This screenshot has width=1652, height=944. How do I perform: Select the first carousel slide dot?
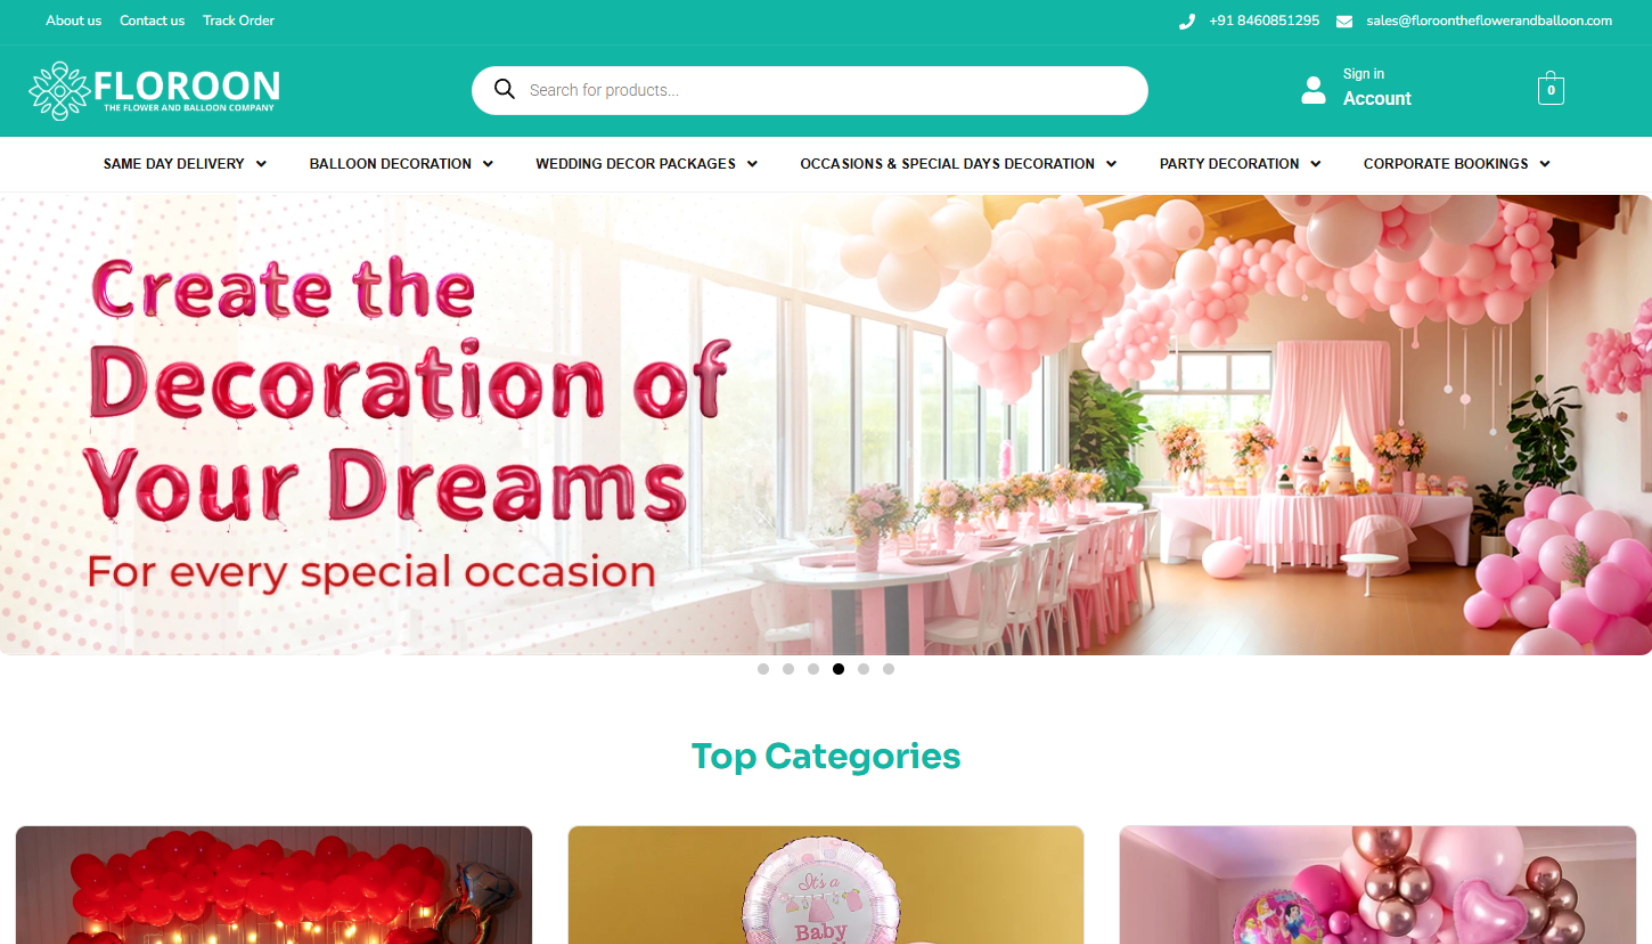(763, 669)
